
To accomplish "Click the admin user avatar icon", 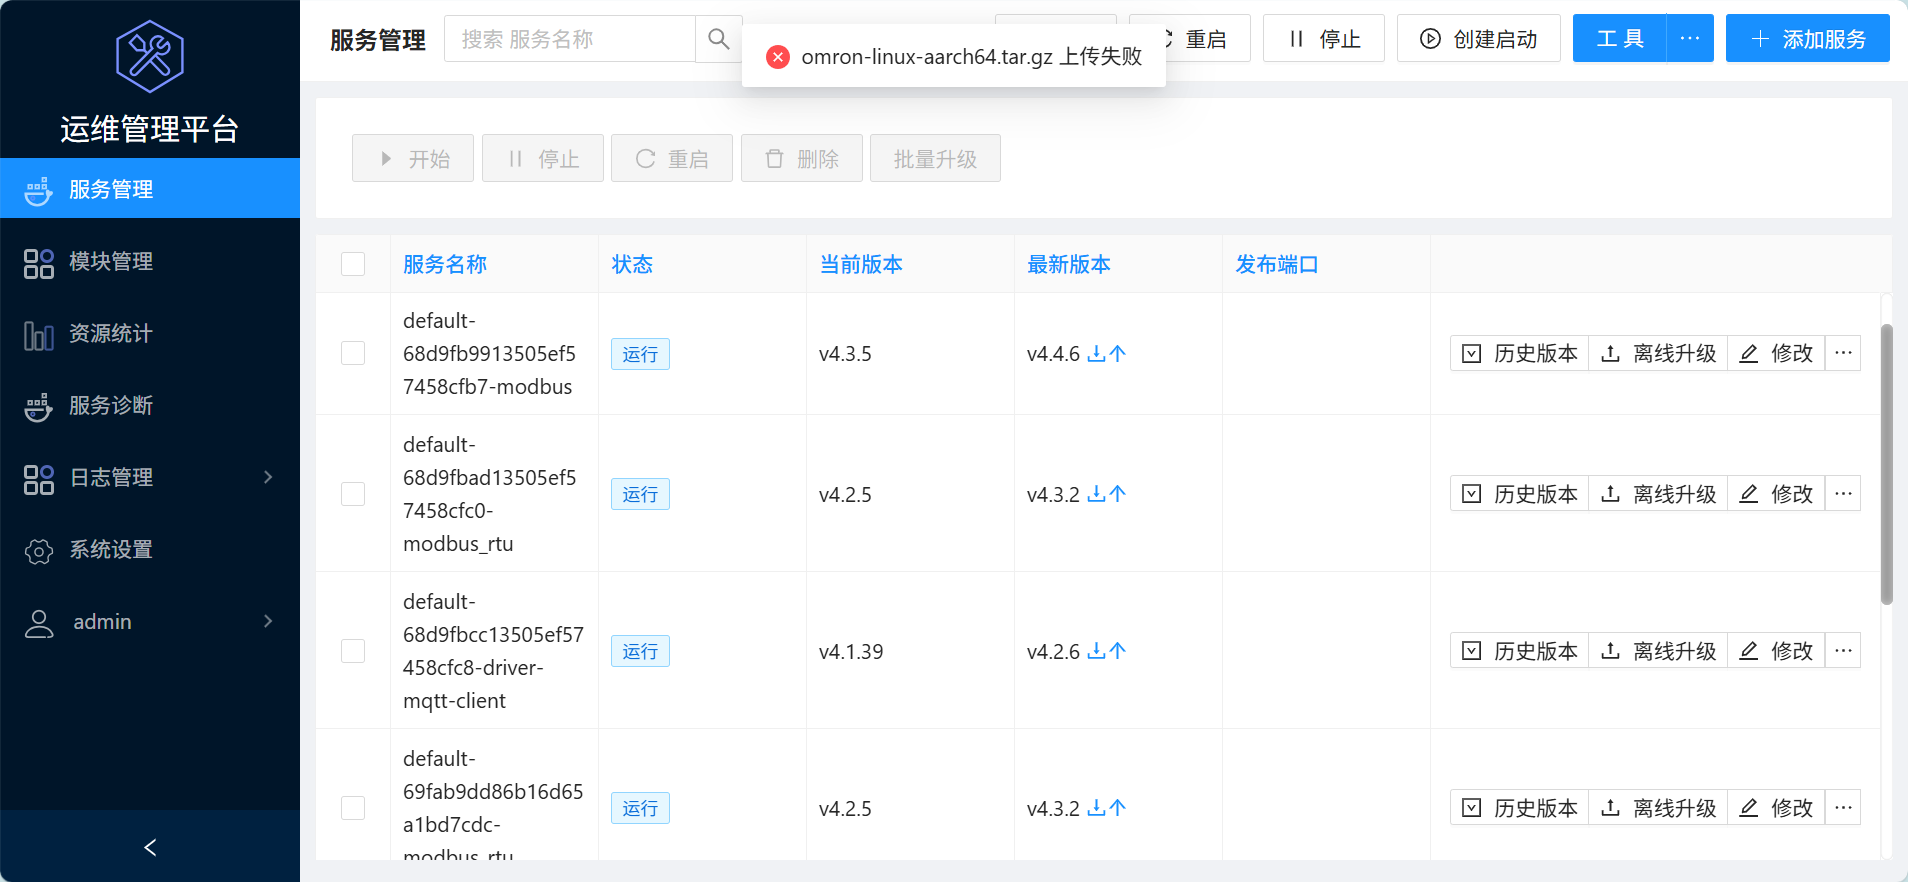I will [x=39, y=623].
